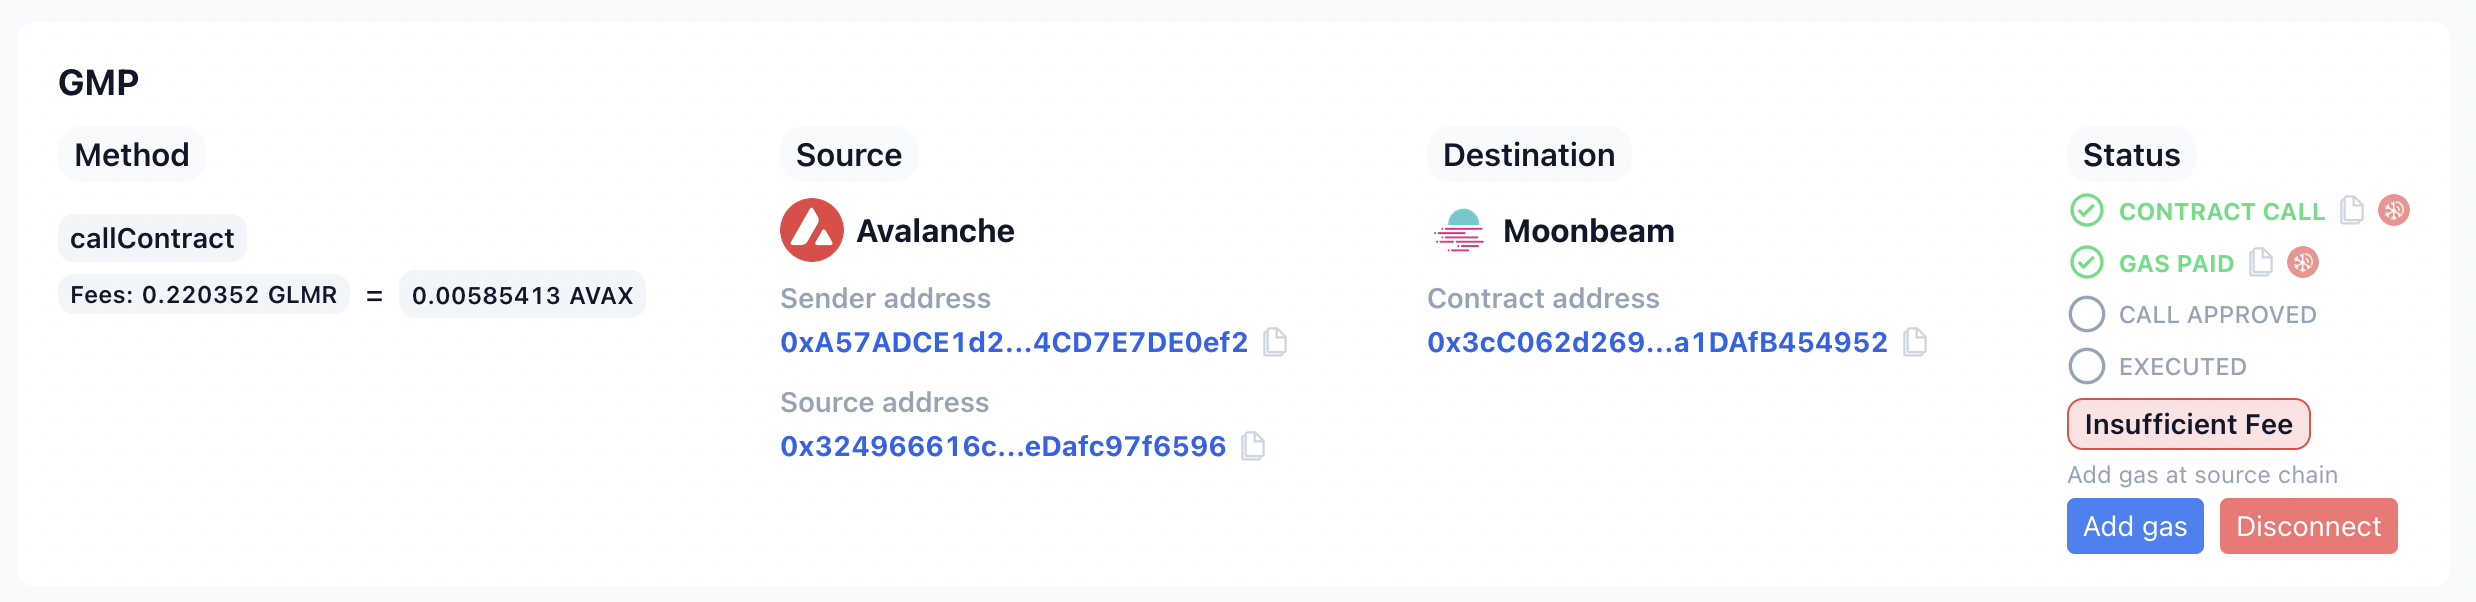Open source address 0x324966616c link
2476x602 pixels.
pos(1003,446)
